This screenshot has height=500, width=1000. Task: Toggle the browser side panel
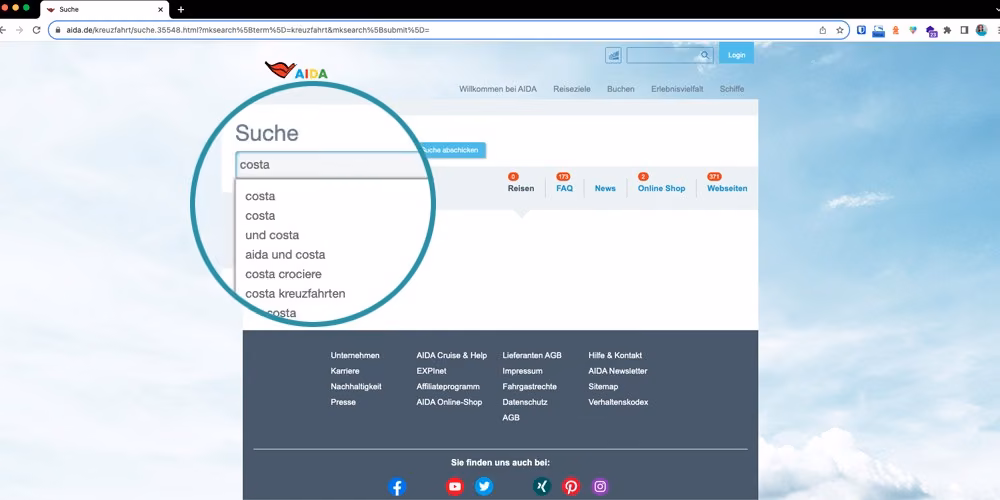[x=964, y=30]
